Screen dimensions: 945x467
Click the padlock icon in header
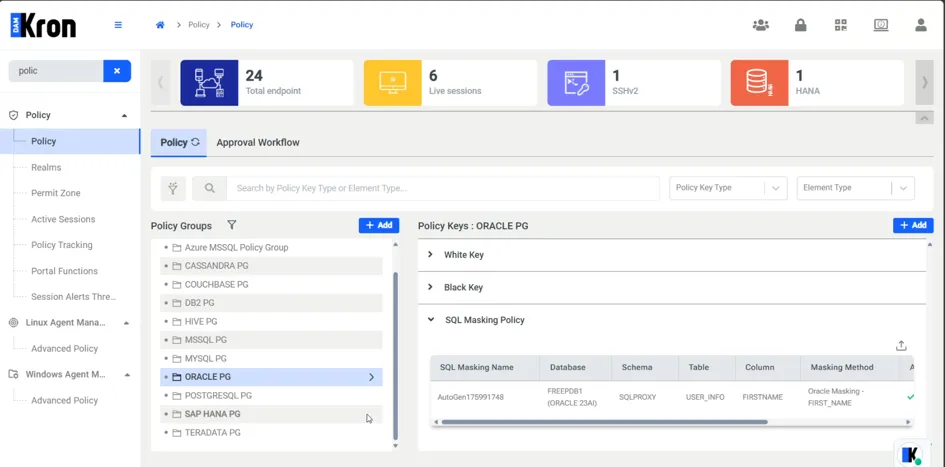(800, 25)
